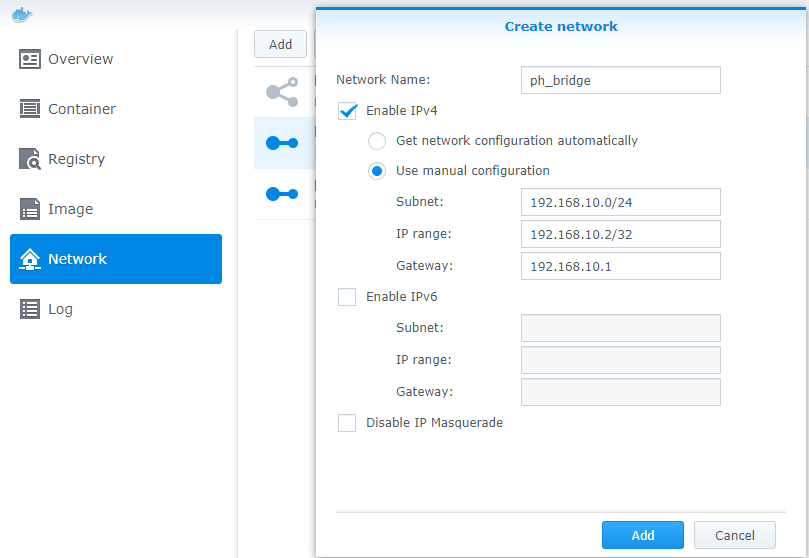The image size is (809, 558).
Task: Select the highlighted blue bridge network icon
Action: point(282,143)
